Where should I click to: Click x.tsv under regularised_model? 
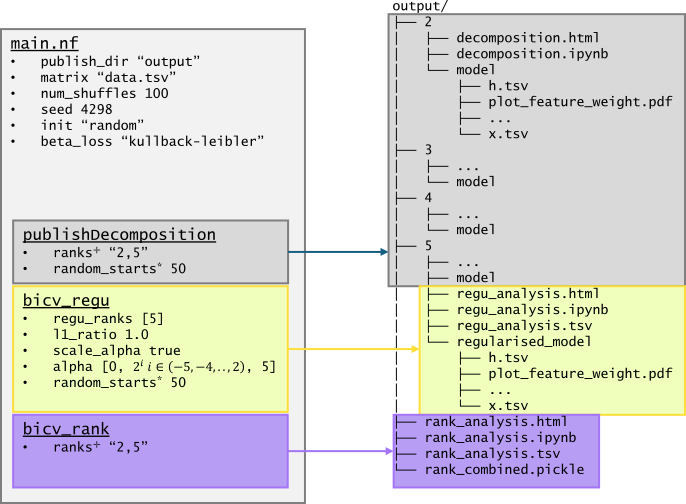[x=508, y=406]
